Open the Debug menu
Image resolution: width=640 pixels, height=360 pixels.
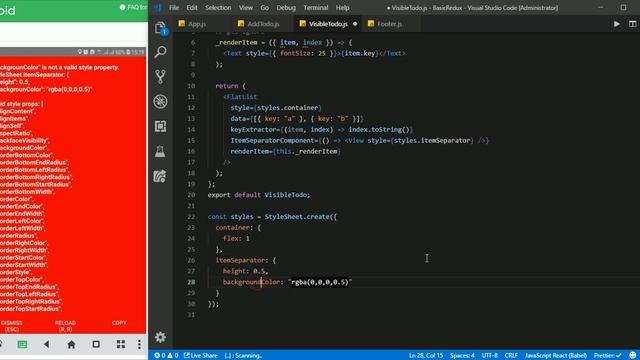click(x=286, y=8)
